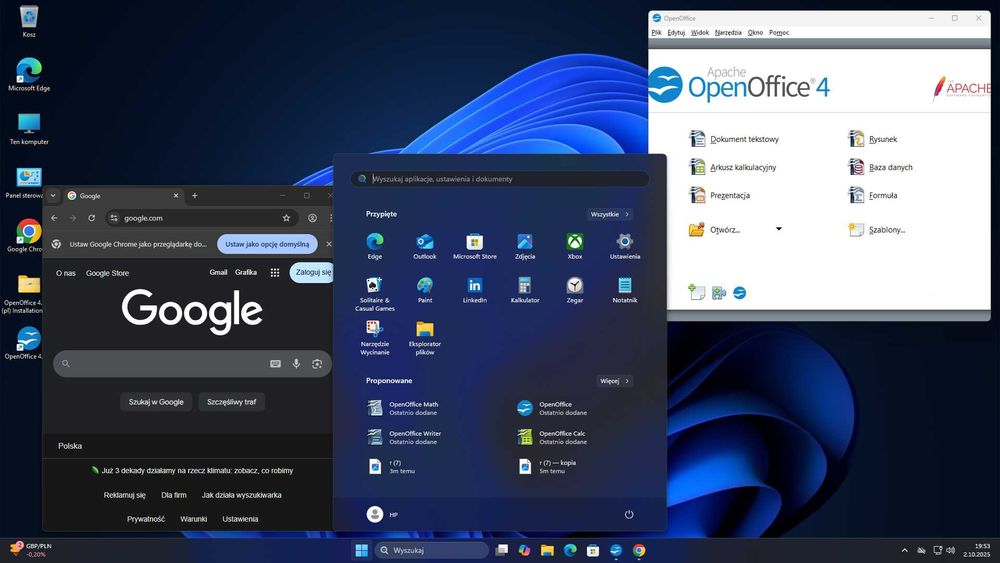Viewport: 1000px width, 563px height.
Task: Open Eksplorator plików in Start menu
Action: 425,337
